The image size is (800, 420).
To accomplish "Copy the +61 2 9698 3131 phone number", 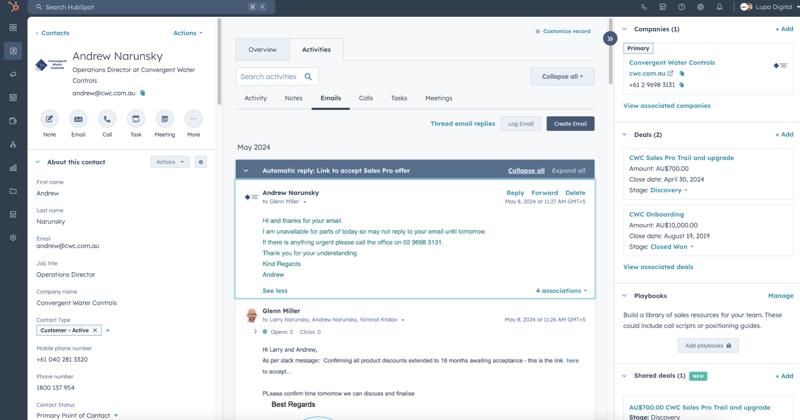I will pyautogui.click(x=682, y=85).
